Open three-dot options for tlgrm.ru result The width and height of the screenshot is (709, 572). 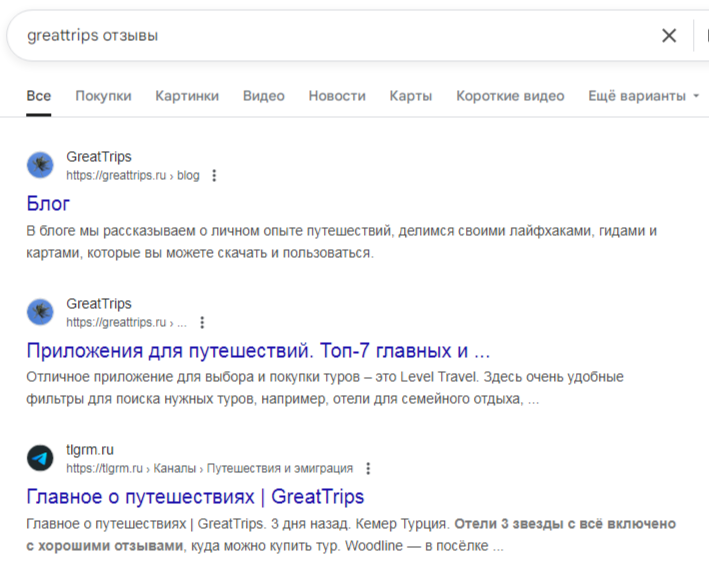point(368,468)
